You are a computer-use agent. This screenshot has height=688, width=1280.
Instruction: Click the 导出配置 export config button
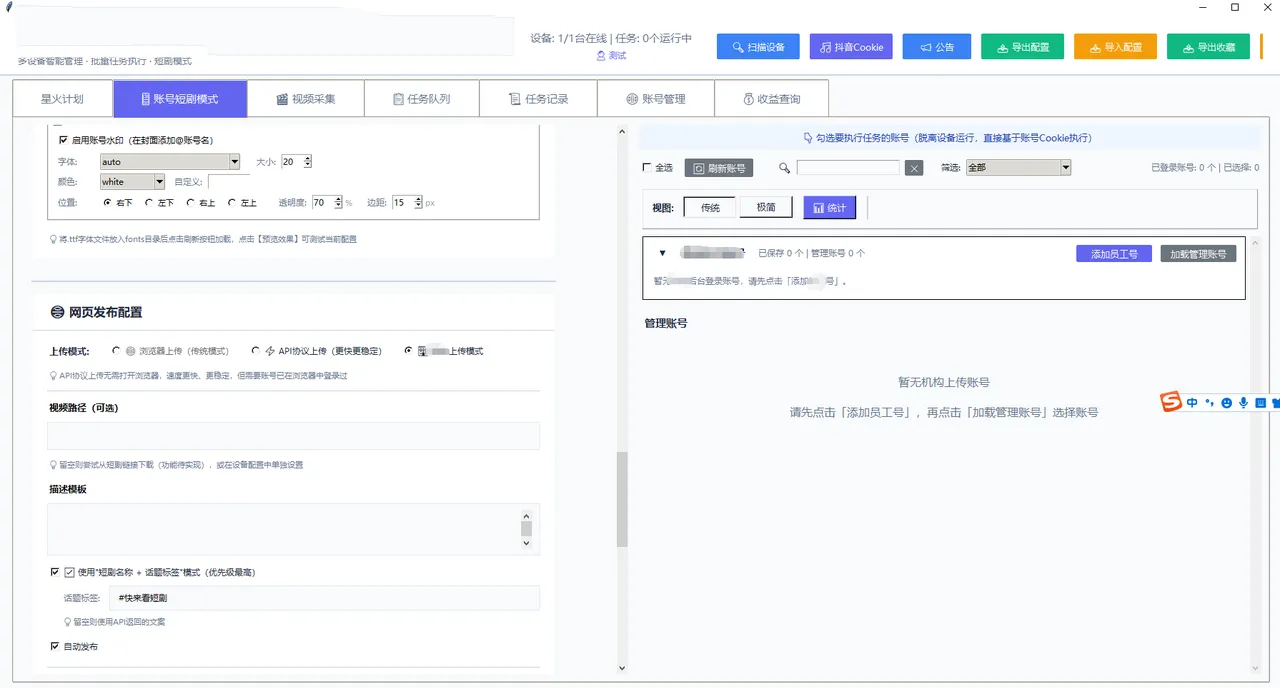click(x=1023, y=47)
